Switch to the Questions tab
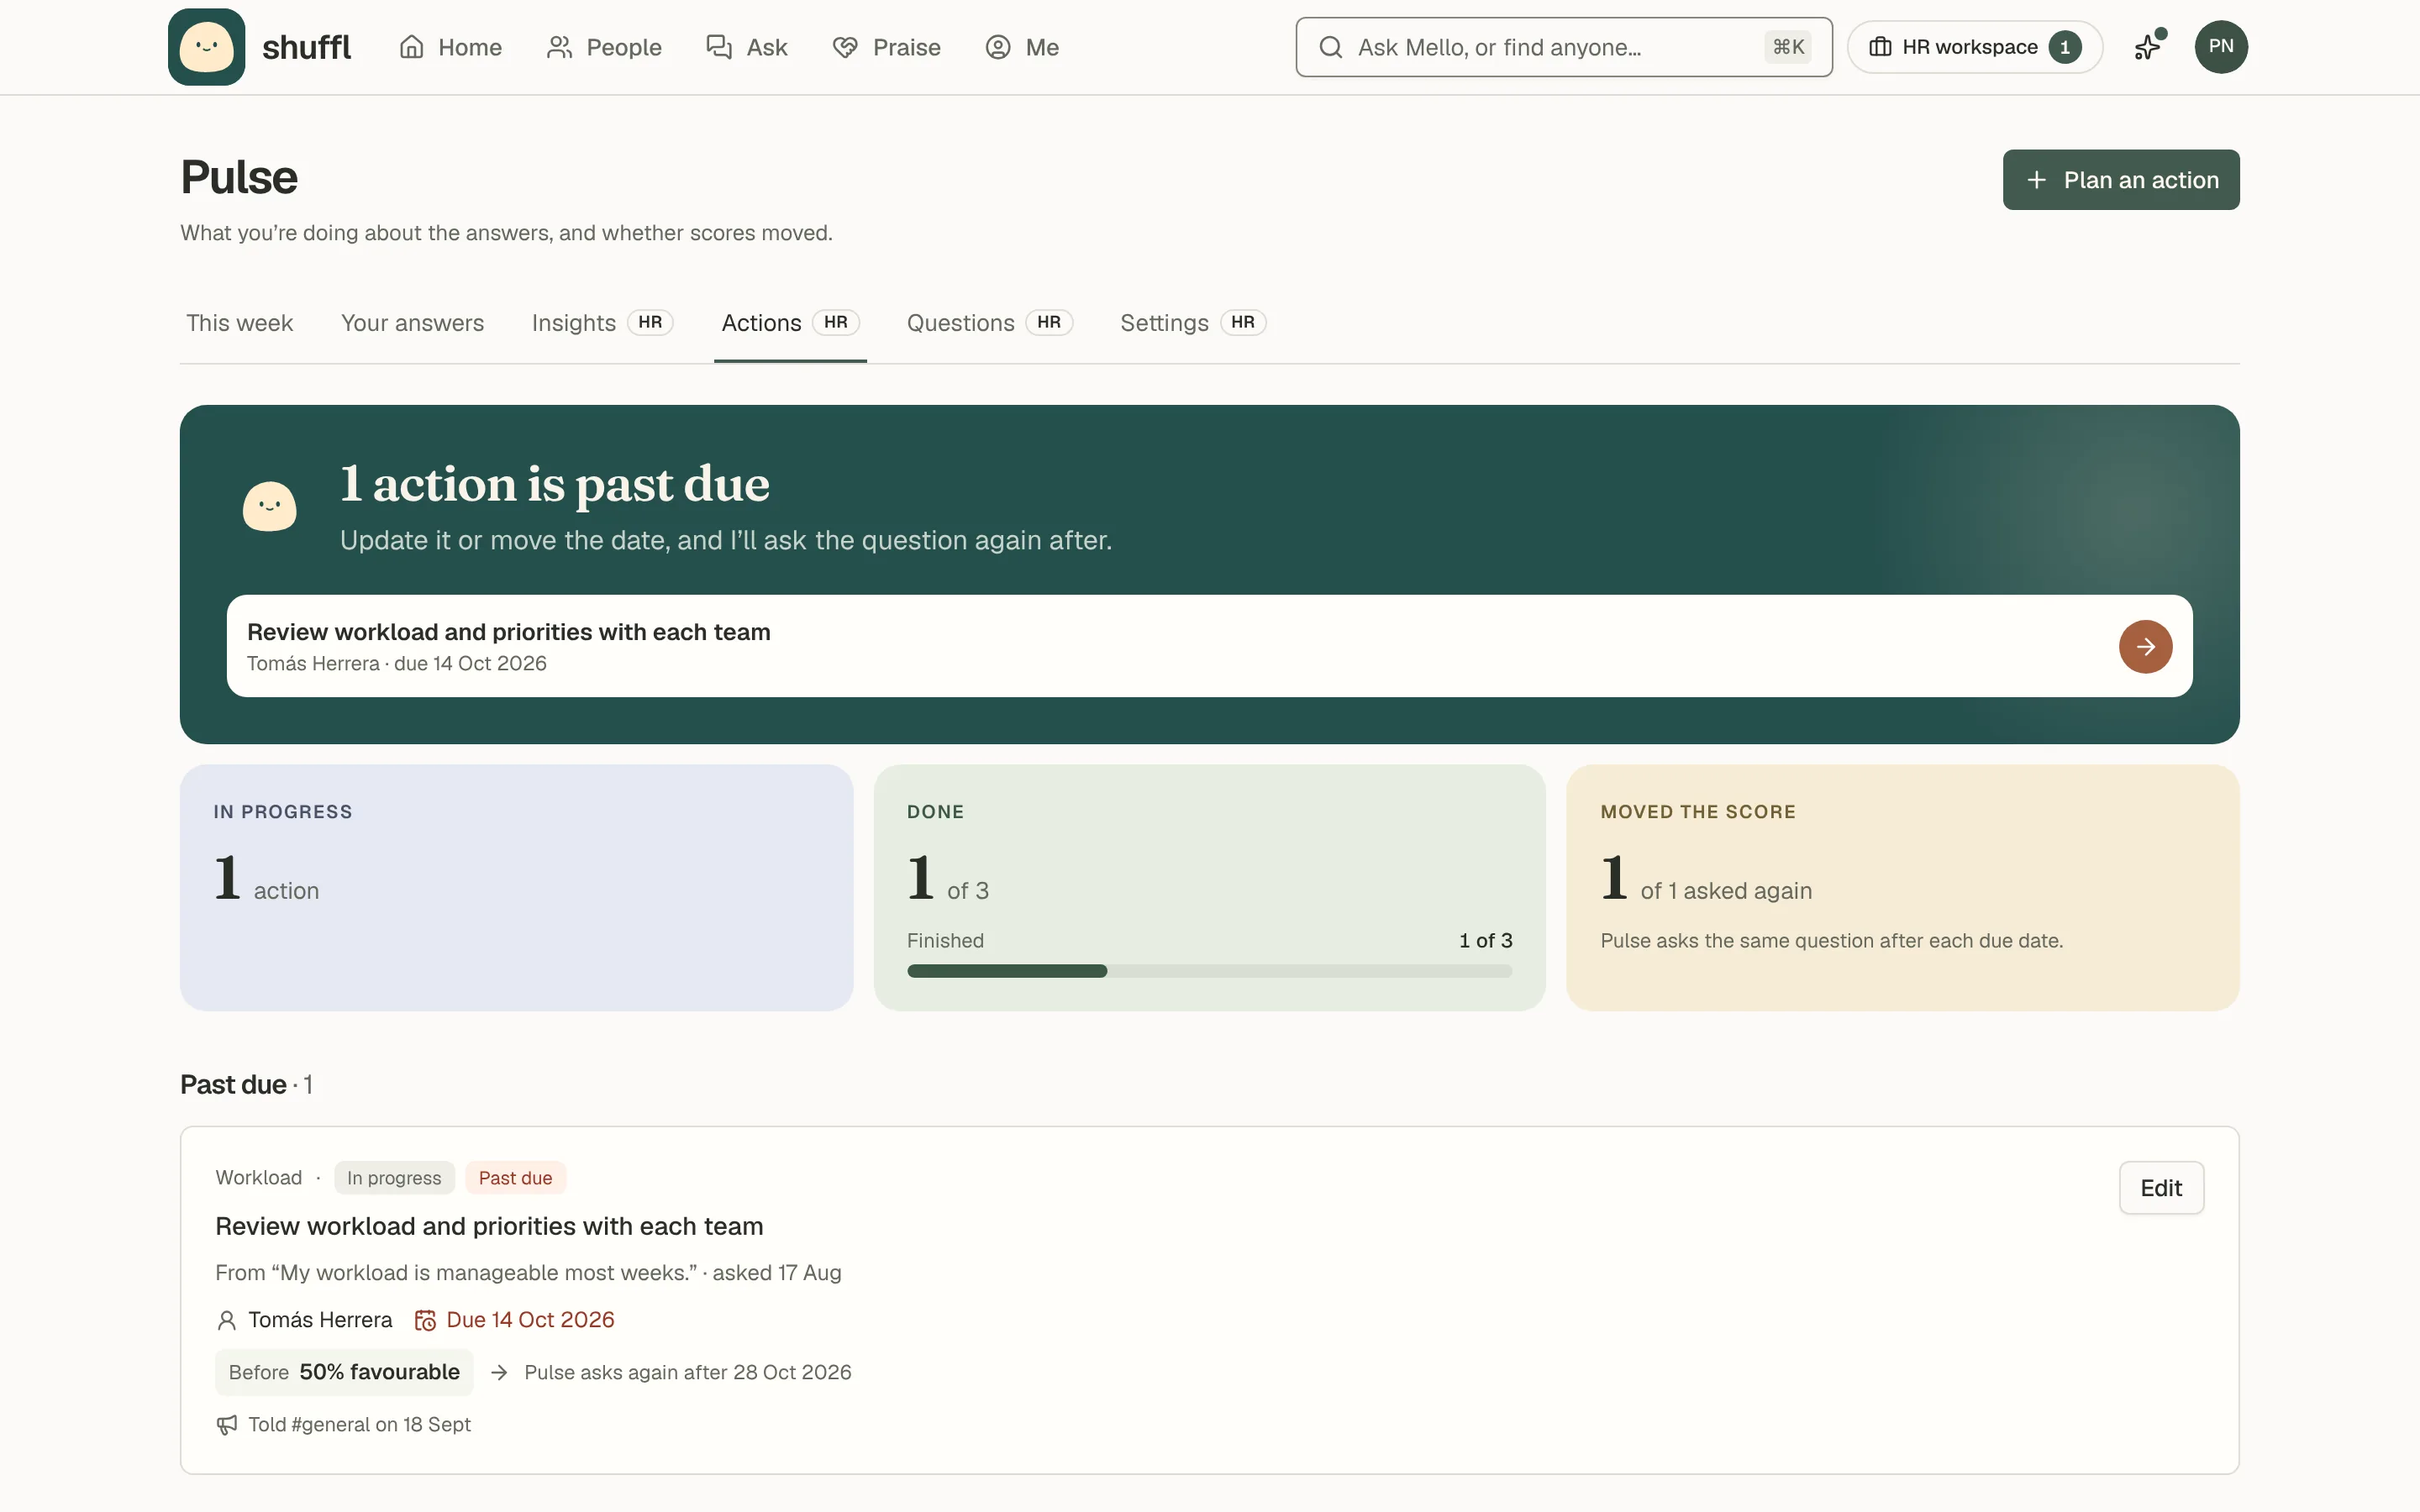Viewport: 2420px width, 1512px height. (x=989, y=323)
